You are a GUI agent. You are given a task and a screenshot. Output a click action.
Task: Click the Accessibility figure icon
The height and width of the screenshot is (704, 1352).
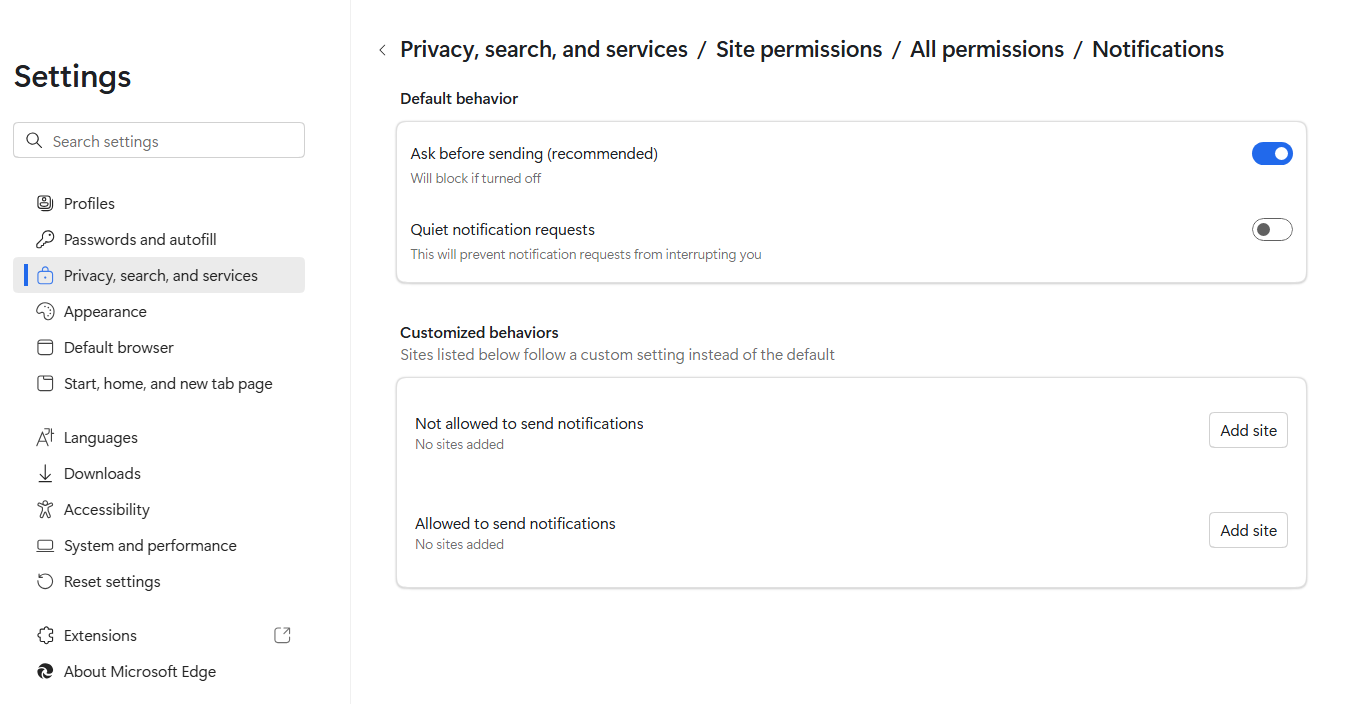45,510
